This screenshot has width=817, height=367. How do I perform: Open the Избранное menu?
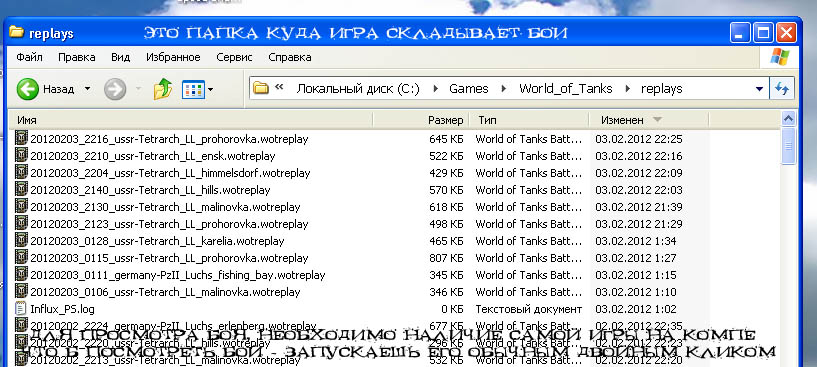coord(173,57)
